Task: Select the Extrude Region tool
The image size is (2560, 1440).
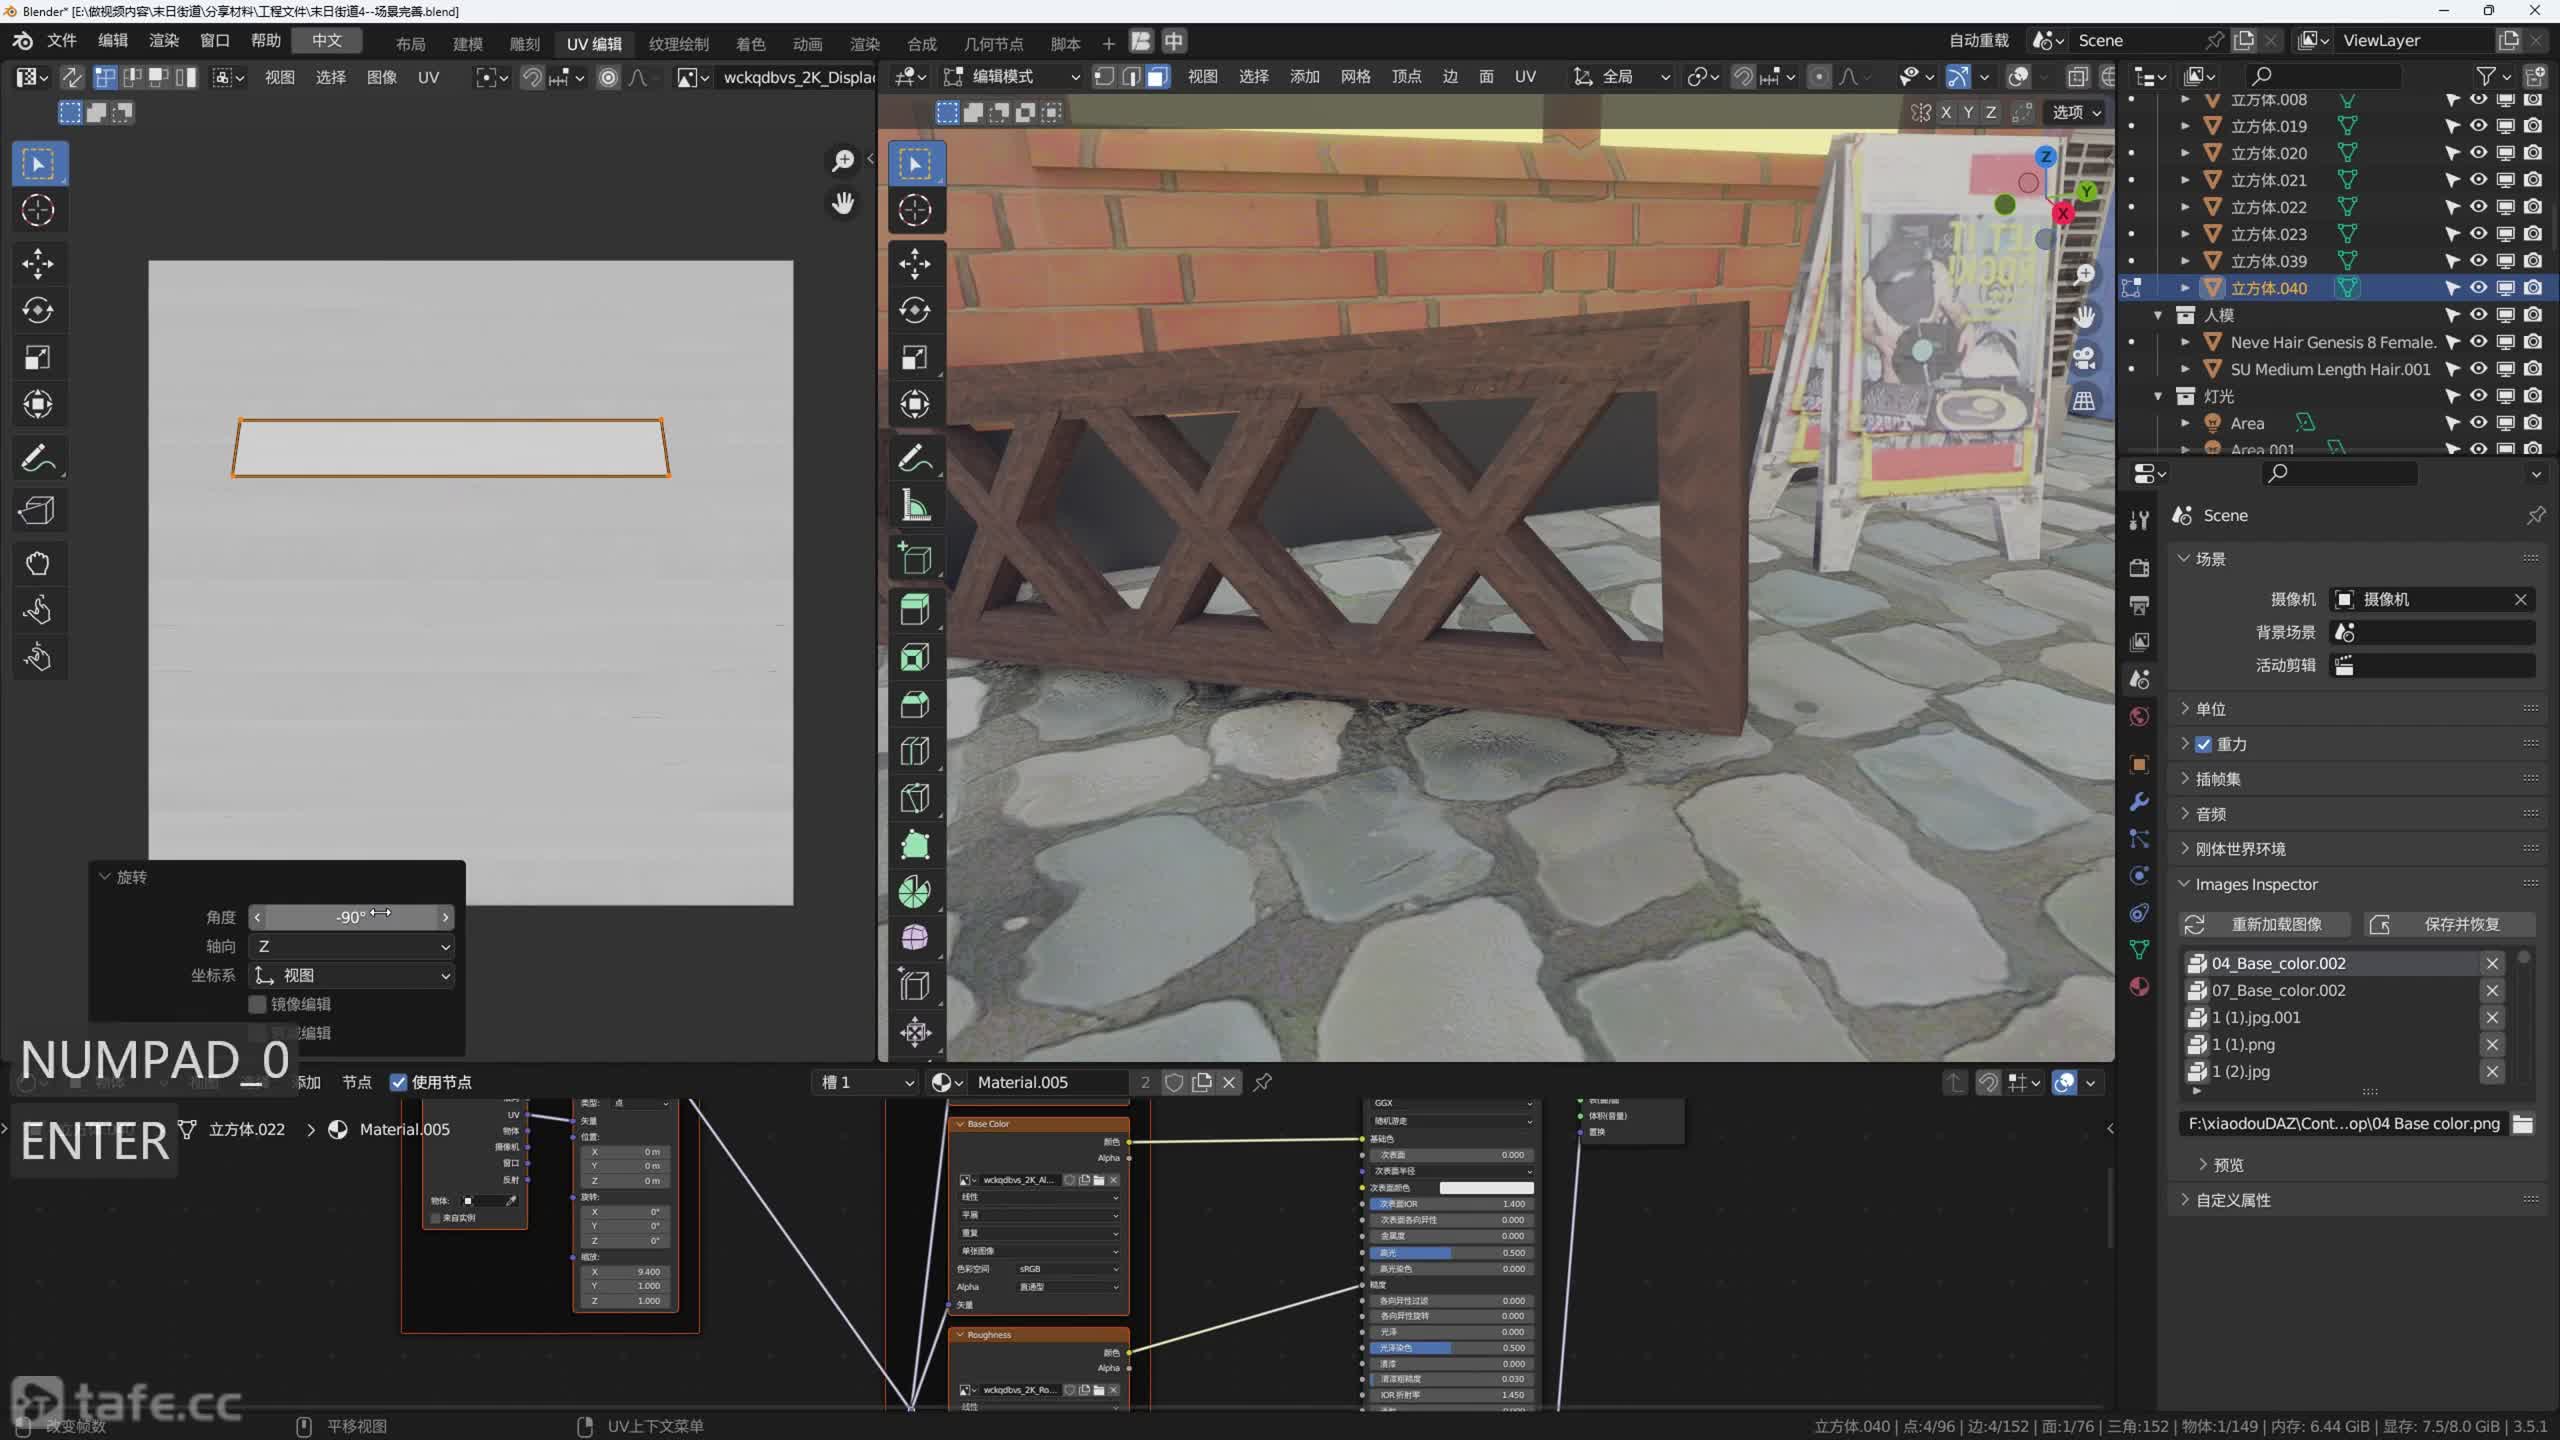Action: coord(915,610)
